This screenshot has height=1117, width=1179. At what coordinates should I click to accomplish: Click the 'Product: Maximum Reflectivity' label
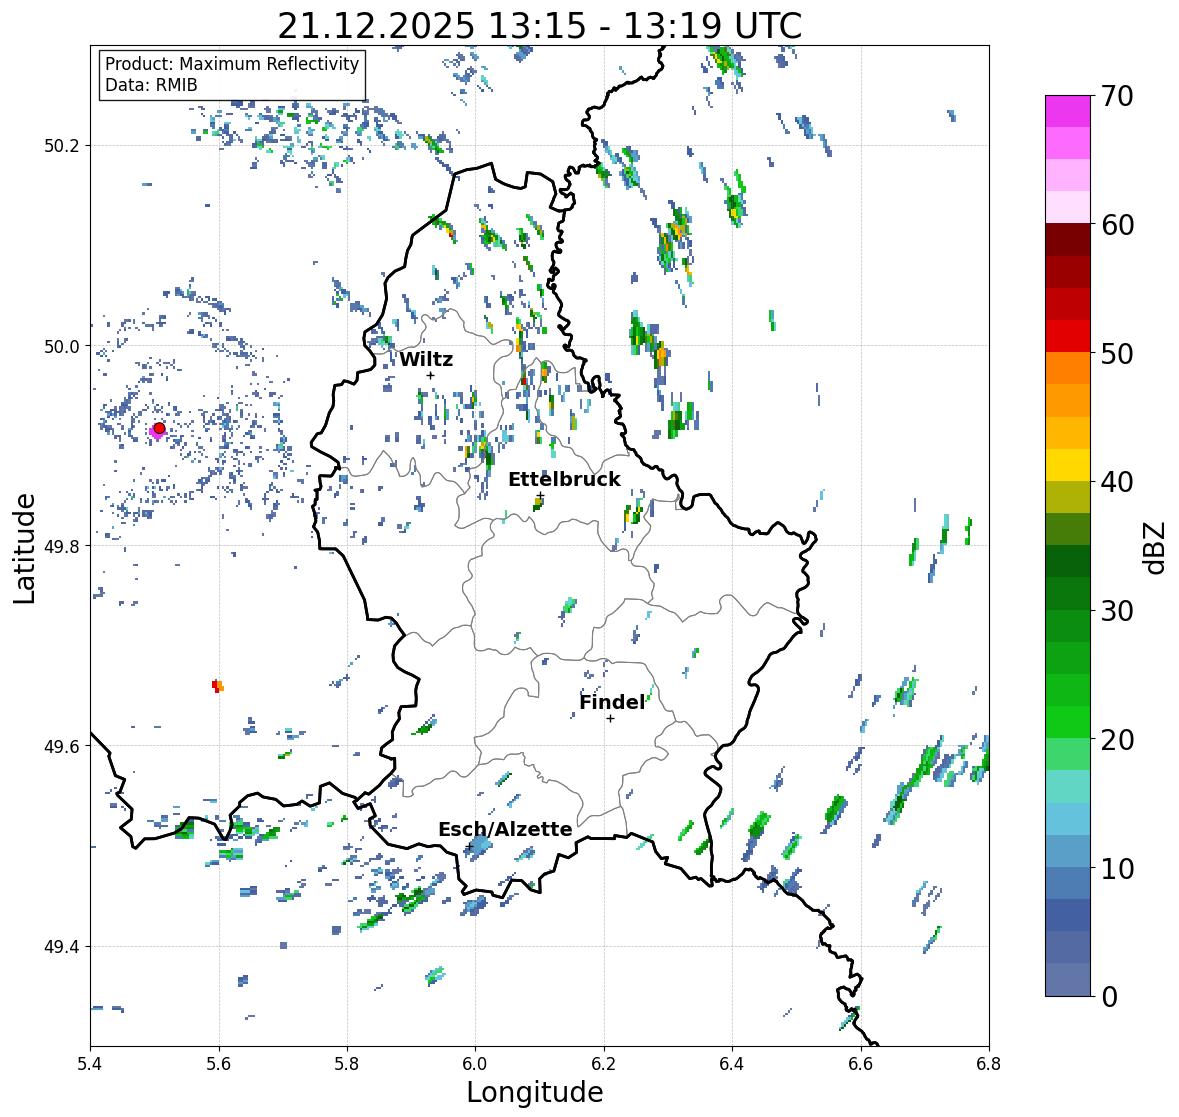coord(232,64)
